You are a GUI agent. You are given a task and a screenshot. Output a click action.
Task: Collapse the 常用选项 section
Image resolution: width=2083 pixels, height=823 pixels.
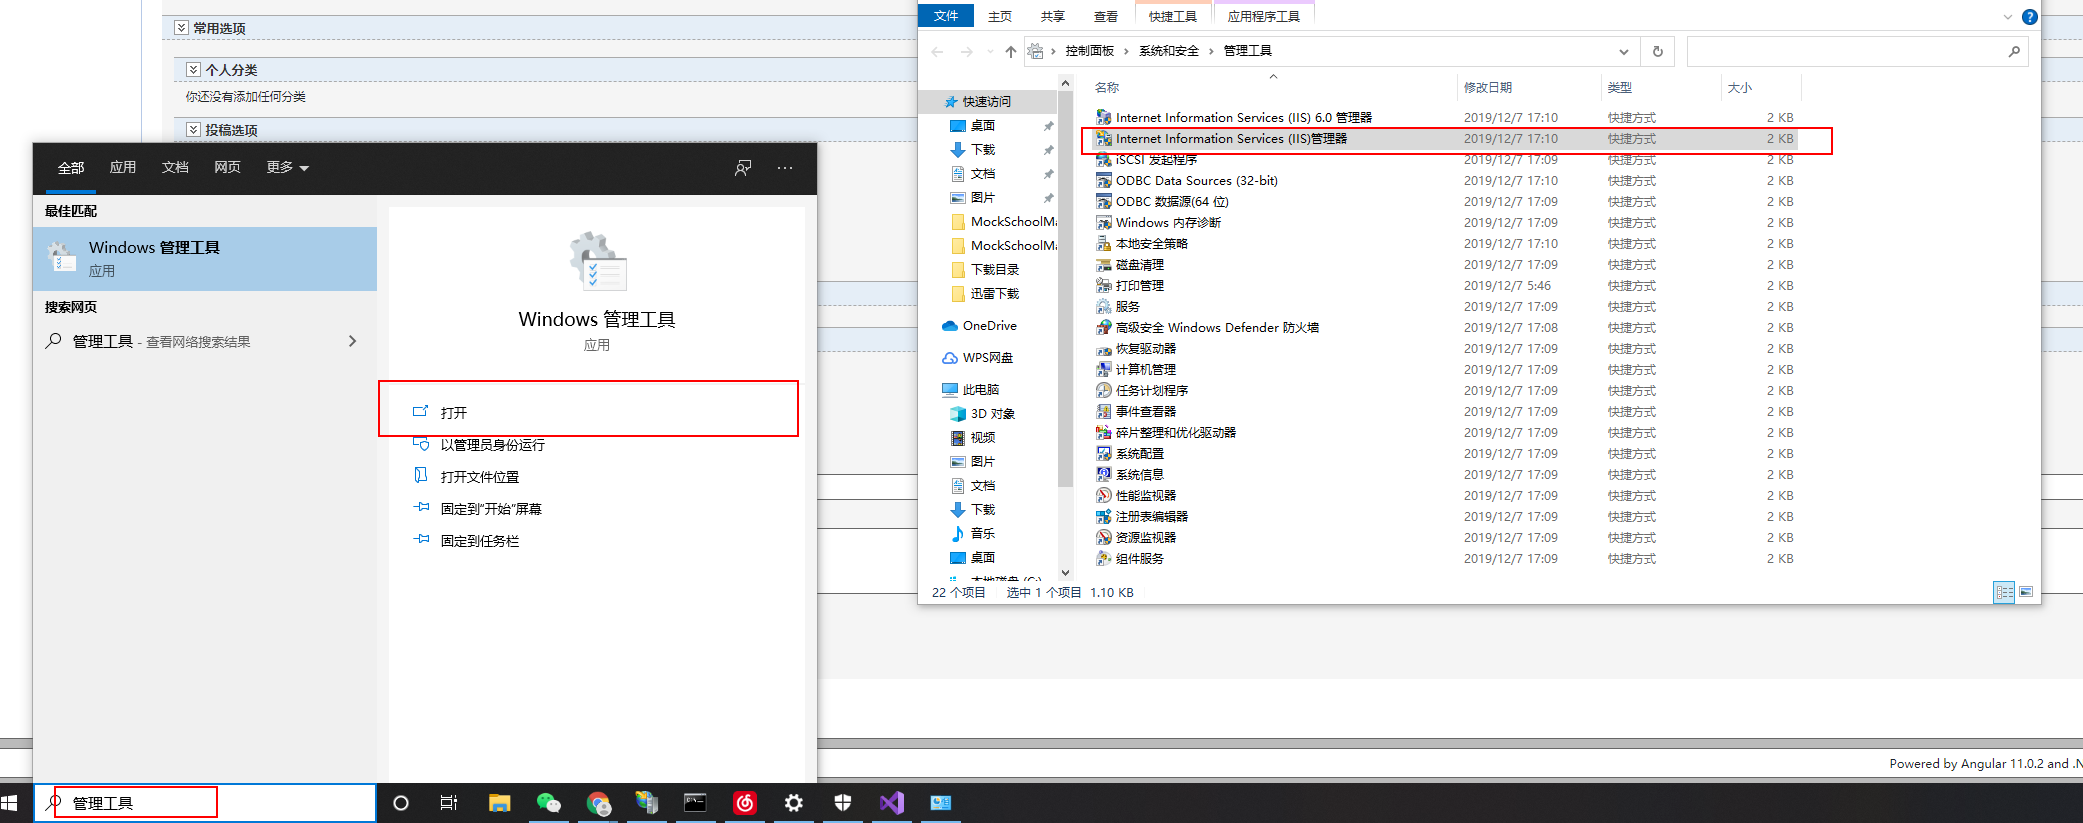[181, 28]
